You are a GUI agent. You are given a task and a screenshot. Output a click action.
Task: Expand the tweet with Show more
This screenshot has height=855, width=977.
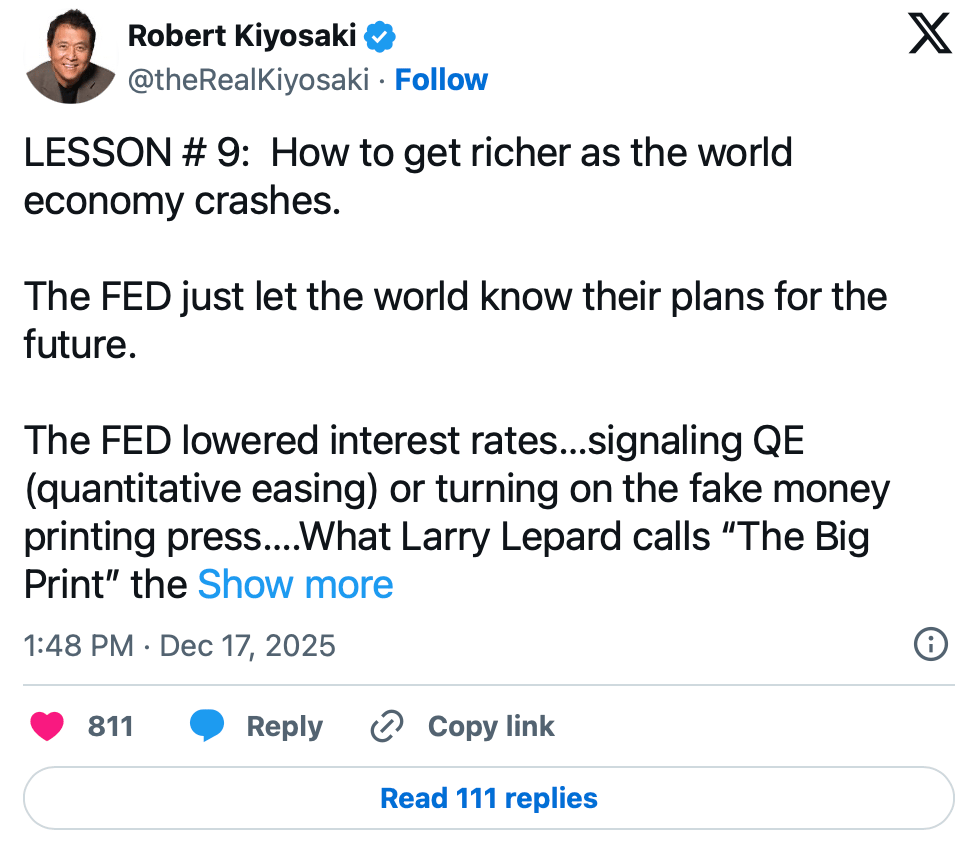coord(295,584)
